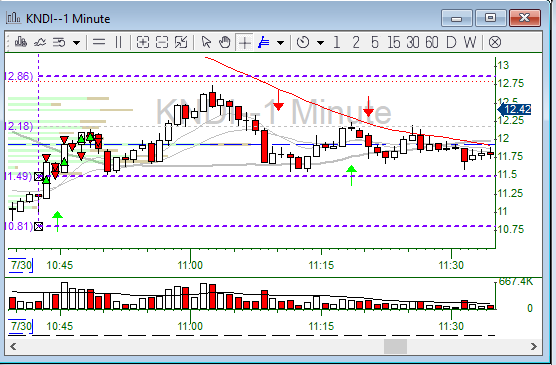Switch to 2 minute interval
556x365 pixels.
pos(356,43)
